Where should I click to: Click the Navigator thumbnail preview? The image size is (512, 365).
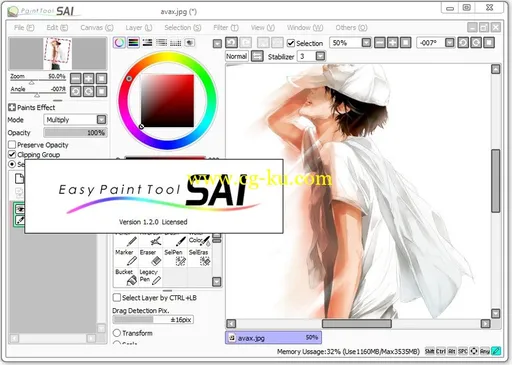58,54
